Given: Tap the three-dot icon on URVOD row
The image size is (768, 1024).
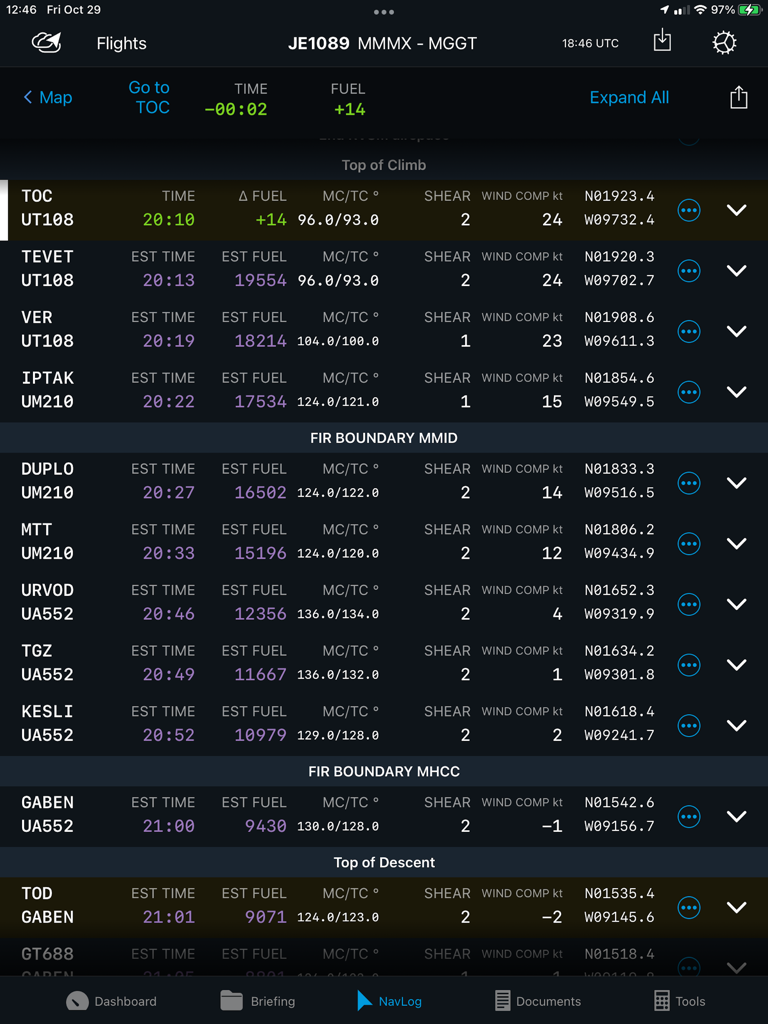Looking at the screenshot, I should tap(689, 604).
